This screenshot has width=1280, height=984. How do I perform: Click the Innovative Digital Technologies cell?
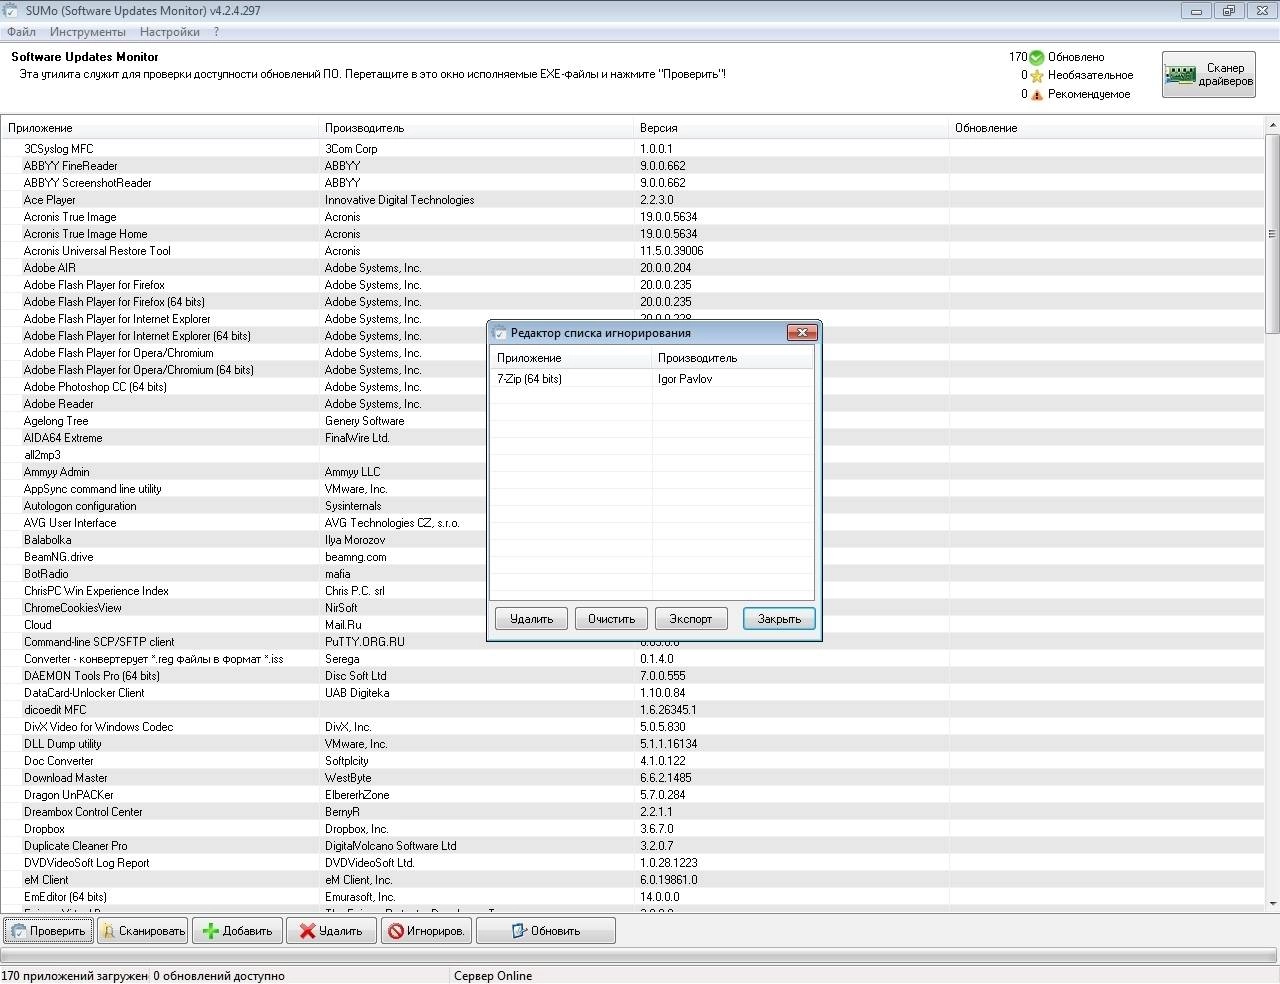pyautogui.click(x=399, y=200)
